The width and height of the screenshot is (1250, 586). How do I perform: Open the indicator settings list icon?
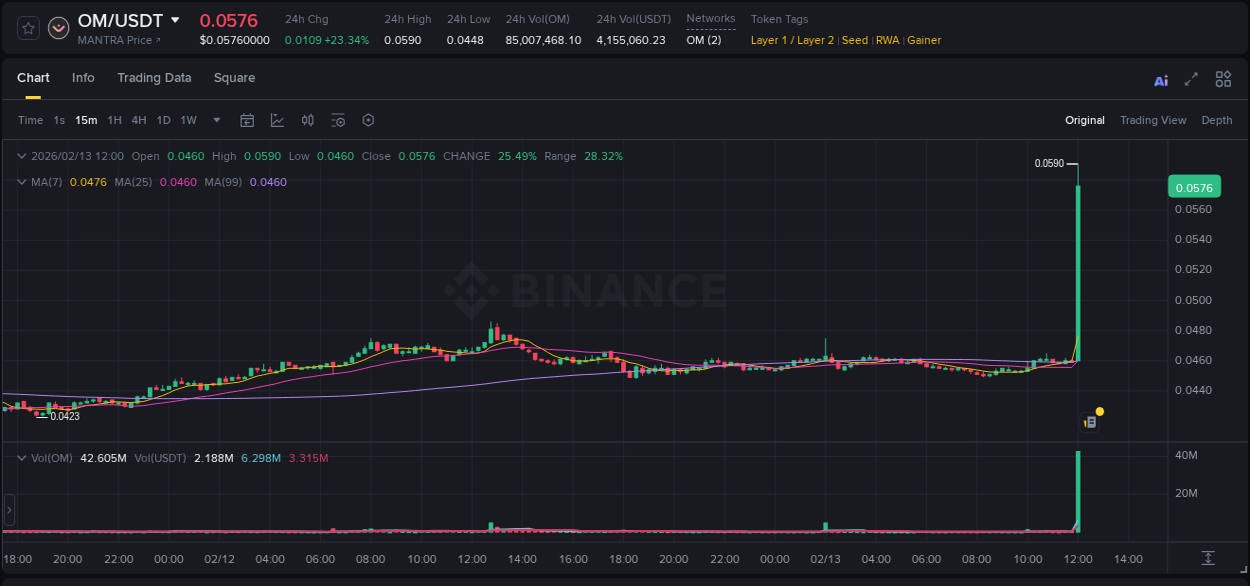(x=338, y=120)
